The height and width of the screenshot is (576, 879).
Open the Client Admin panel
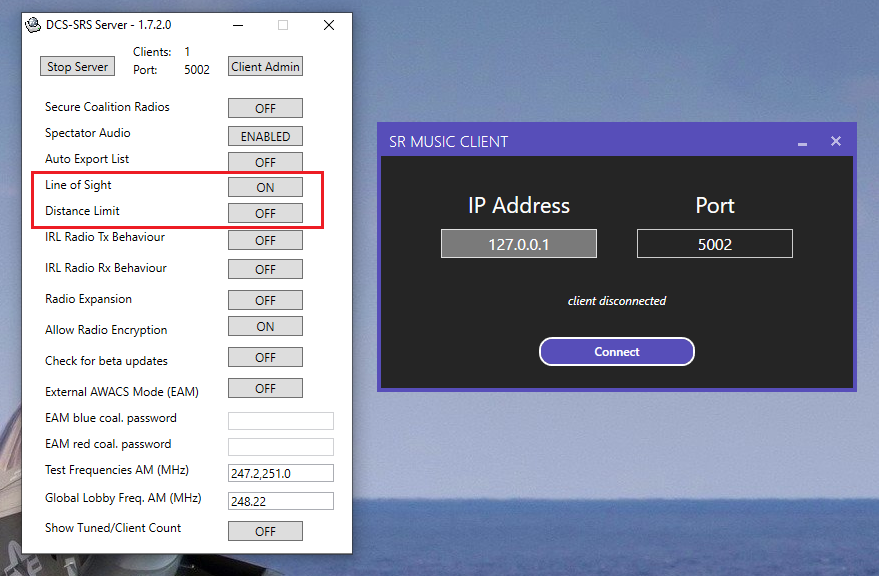click(x=265, y=66)
